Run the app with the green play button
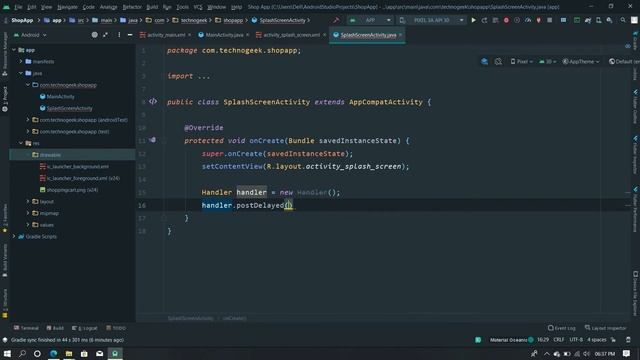This screenshot has width=640, height=360. tap(473, 20)
